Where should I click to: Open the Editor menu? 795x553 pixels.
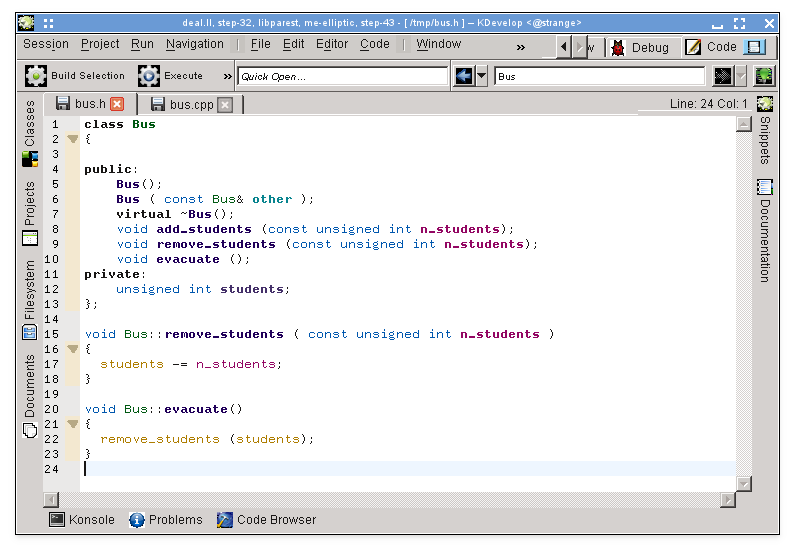tap(332, 44)
